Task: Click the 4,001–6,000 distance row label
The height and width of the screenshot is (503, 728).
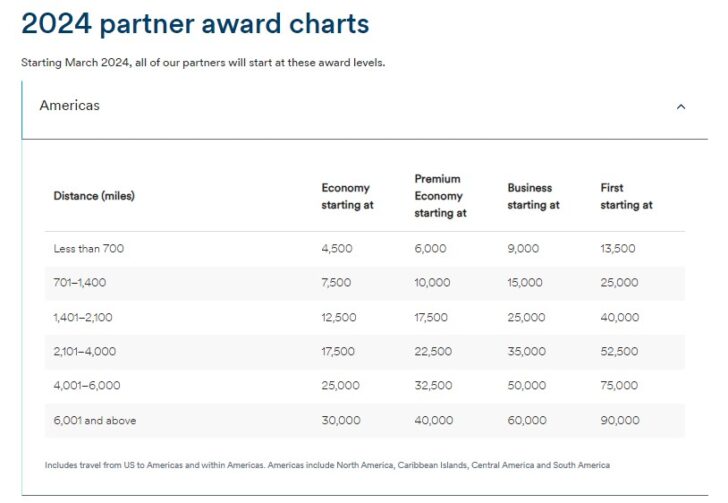Action: [87, 385]
